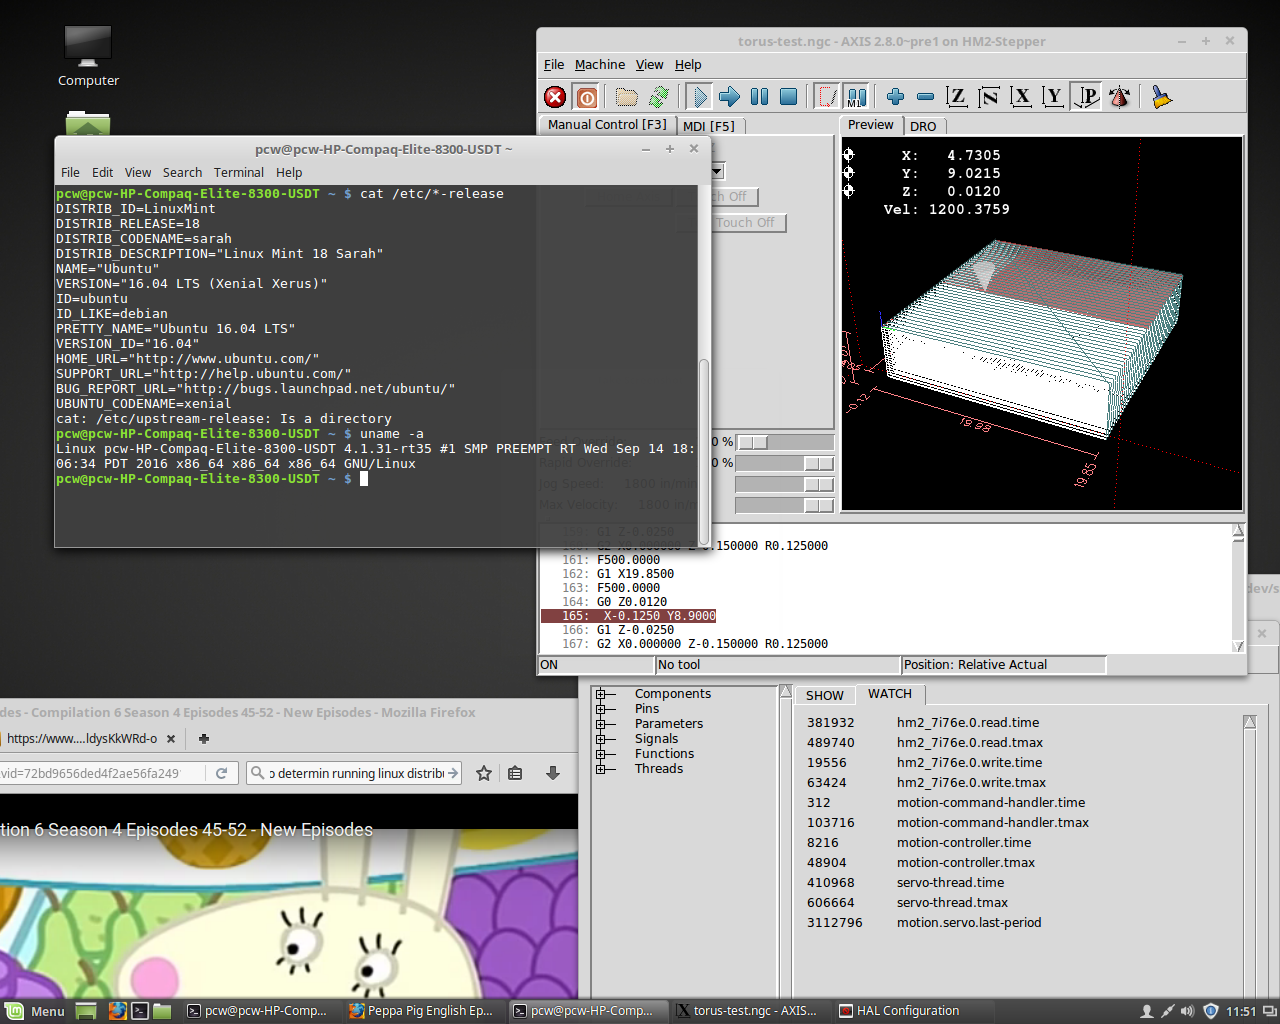Select G-code line 162 G1 X19.8500
Viewport: 1280px width, 1024px height.
tap(617, 574)
